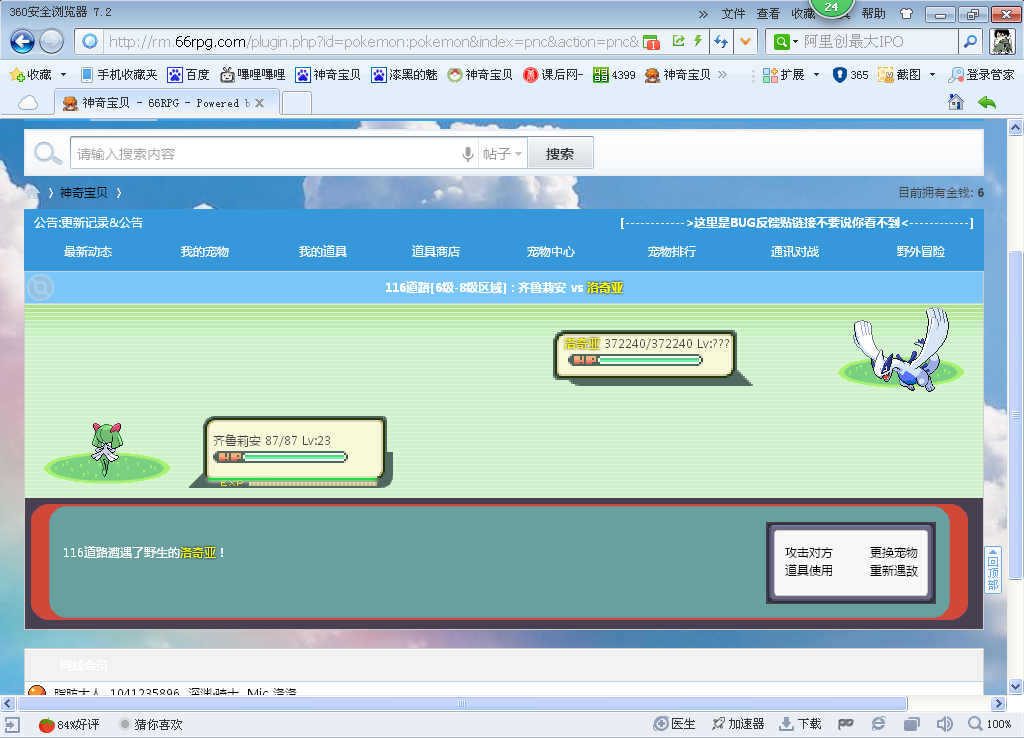
Task: Open the 哔哩哔哩 bookmark
Action: (253, 75)
